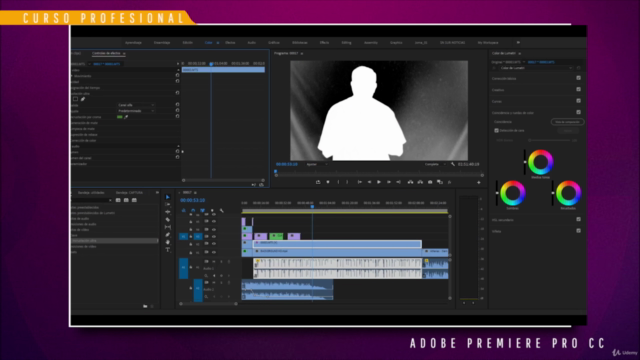The height and width of the screenshot is (360, 640).
Task: Select the Incrustación ultra effect in Effects list
Action: [114, 241]
